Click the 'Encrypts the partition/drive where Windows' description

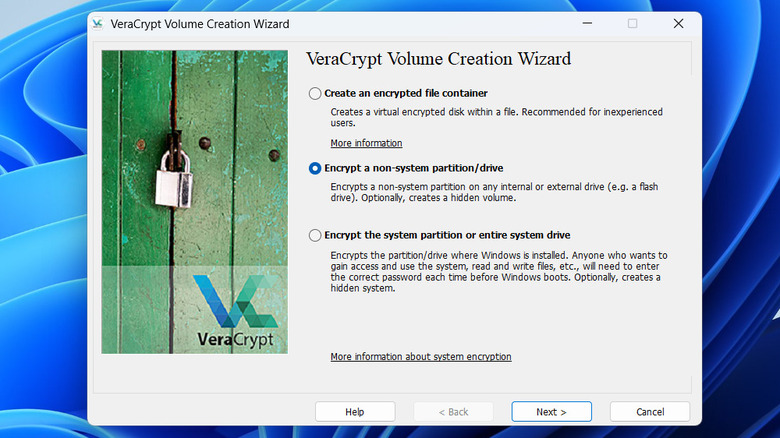pos(499,272)
